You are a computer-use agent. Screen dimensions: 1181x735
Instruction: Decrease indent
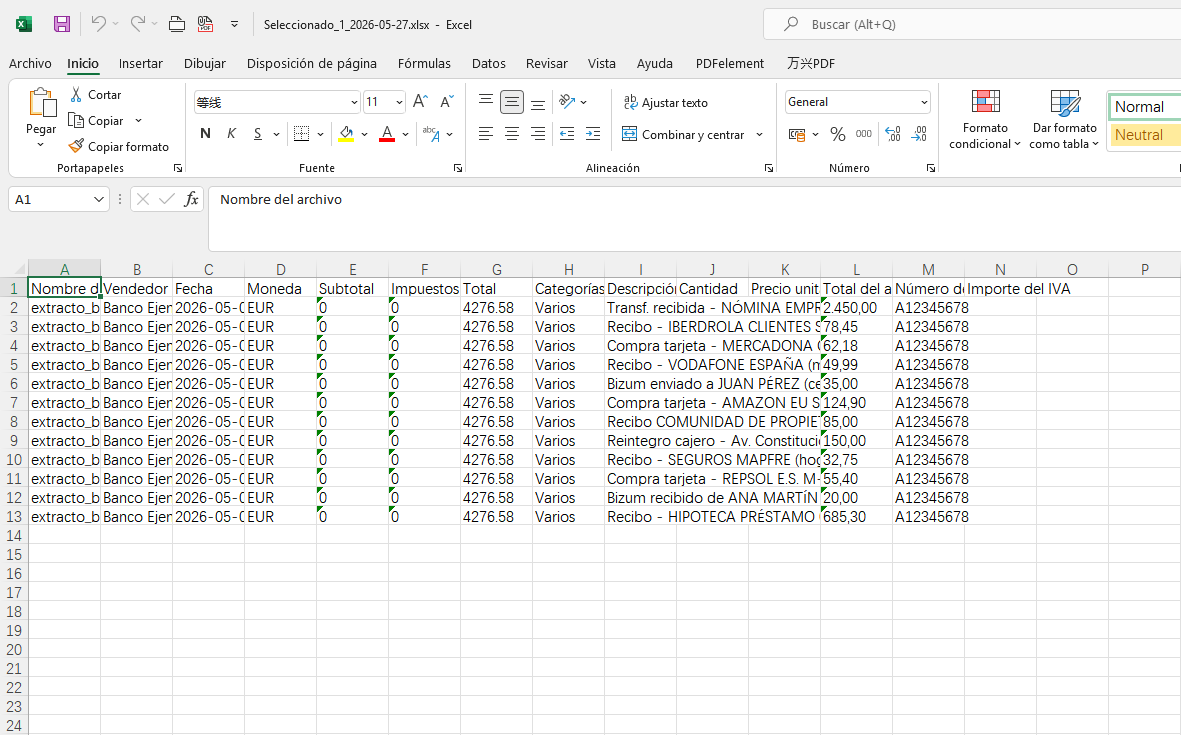click(566, 134)
